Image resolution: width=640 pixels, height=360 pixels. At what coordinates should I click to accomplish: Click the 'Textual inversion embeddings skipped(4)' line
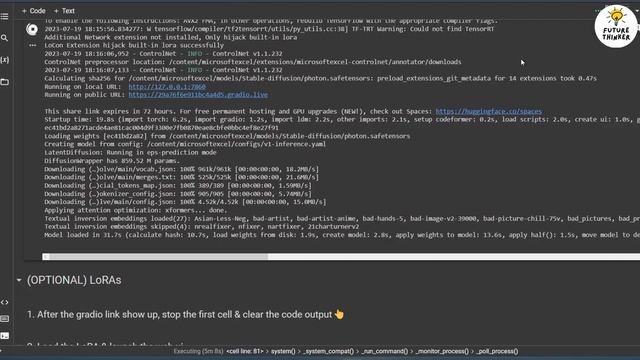(202, 227)
